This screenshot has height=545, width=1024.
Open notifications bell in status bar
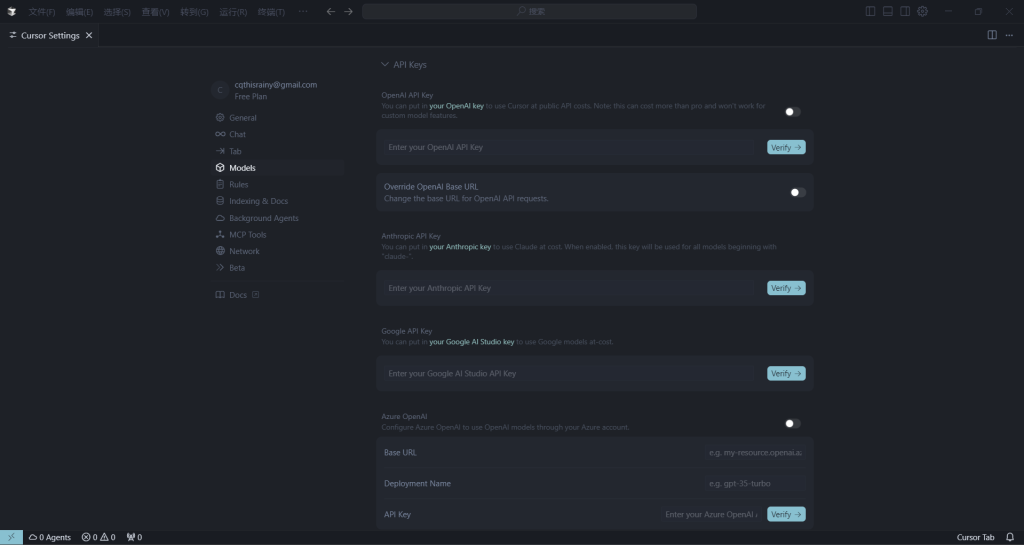pyautogui.click(x=1010, y=537)
